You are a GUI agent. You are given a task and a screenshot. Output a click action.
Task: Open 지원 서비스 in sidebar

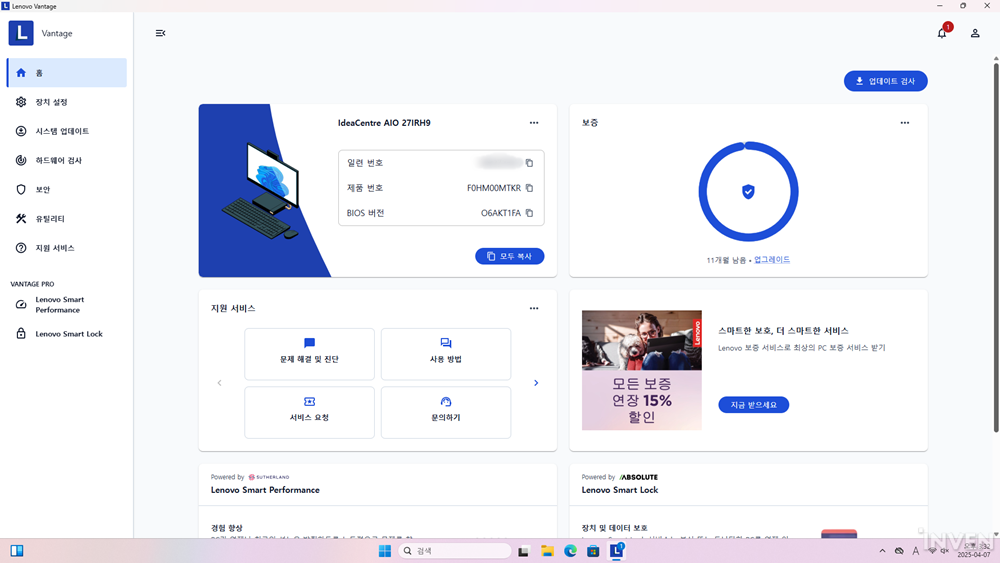[x=67, y=248]
